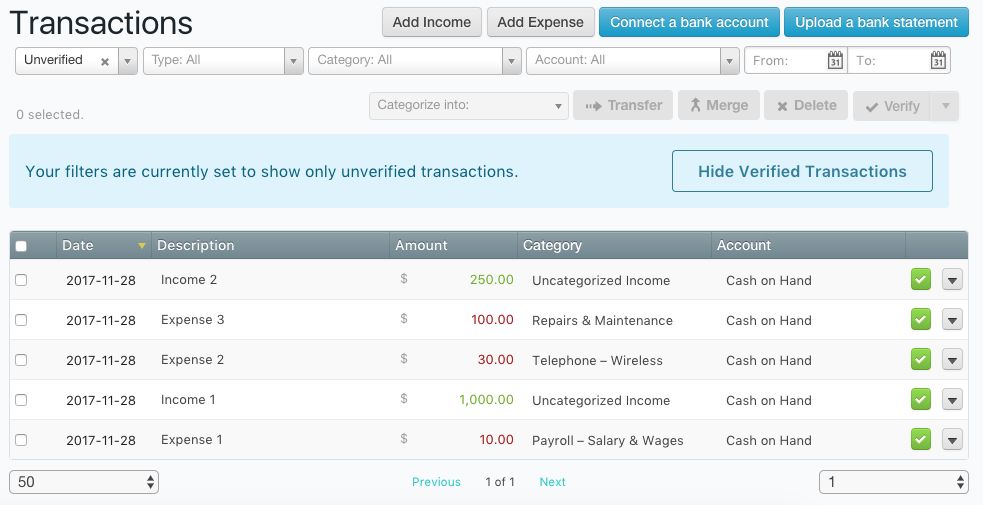The width and height of the screenshot is (983, 505).
Task: Remove the Unverified filter with x icon
Action: click(x=105, y=61)
